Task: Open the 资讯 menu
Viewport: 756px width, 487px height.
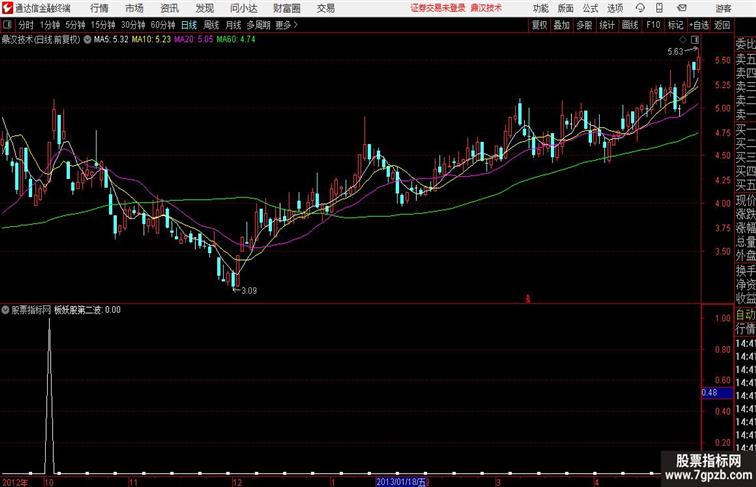Action: coord(170,8)
